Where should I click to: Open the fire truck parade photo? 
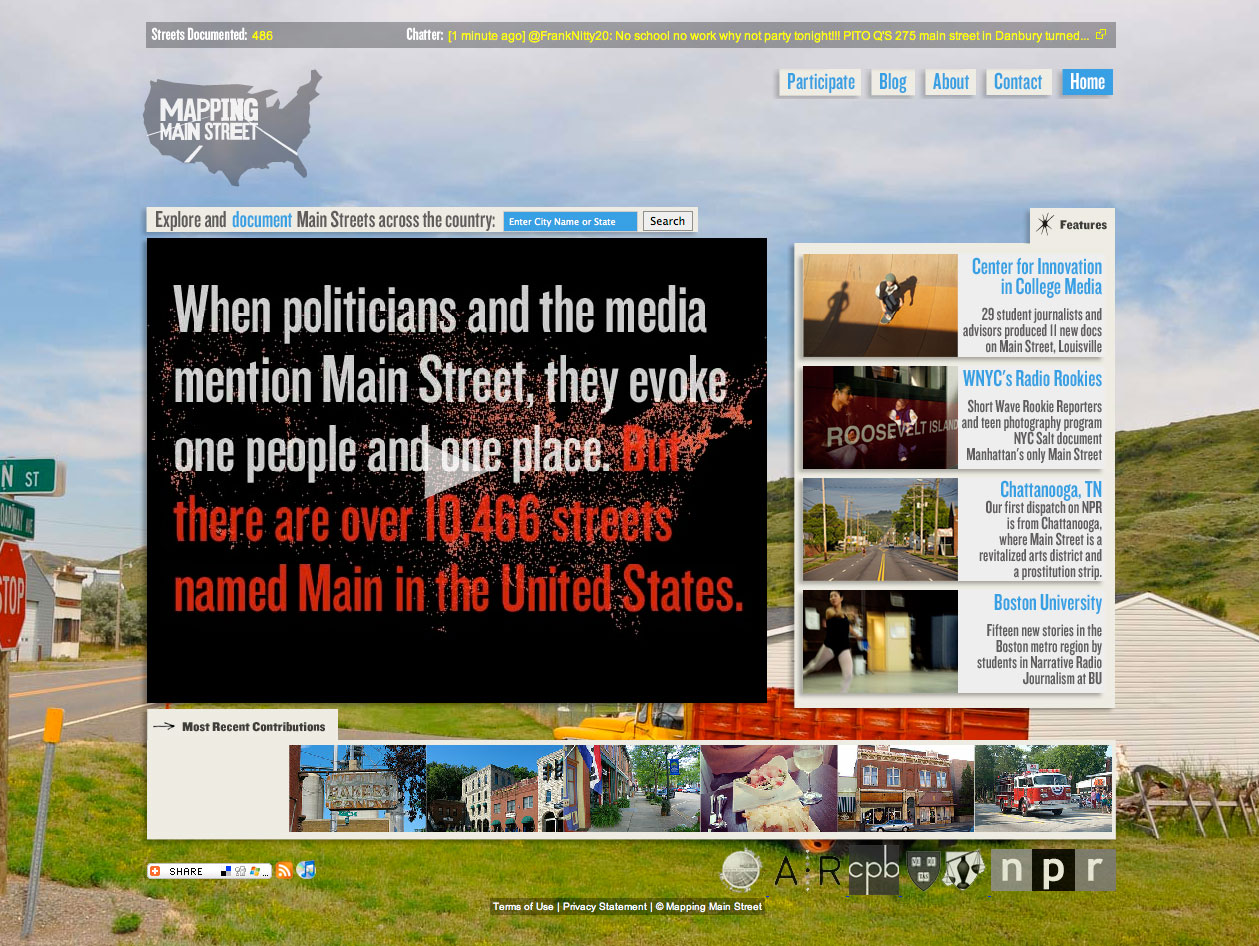click(1043, 788)
